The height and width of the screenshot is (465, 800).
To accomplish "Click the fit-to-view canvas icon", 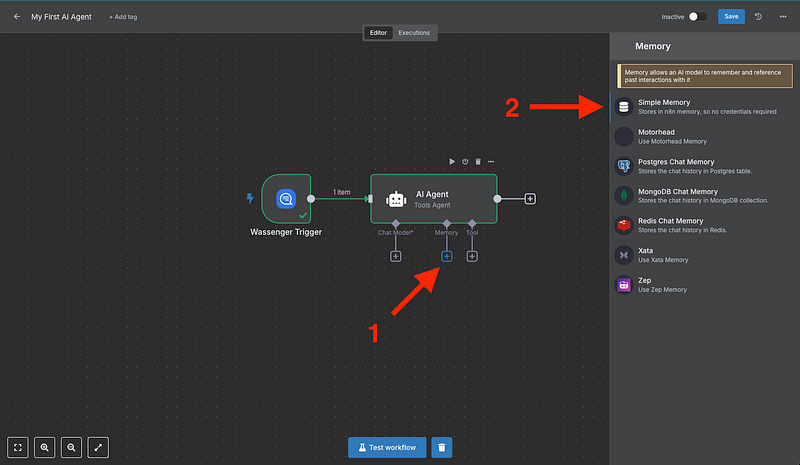I will click(19, 447).
